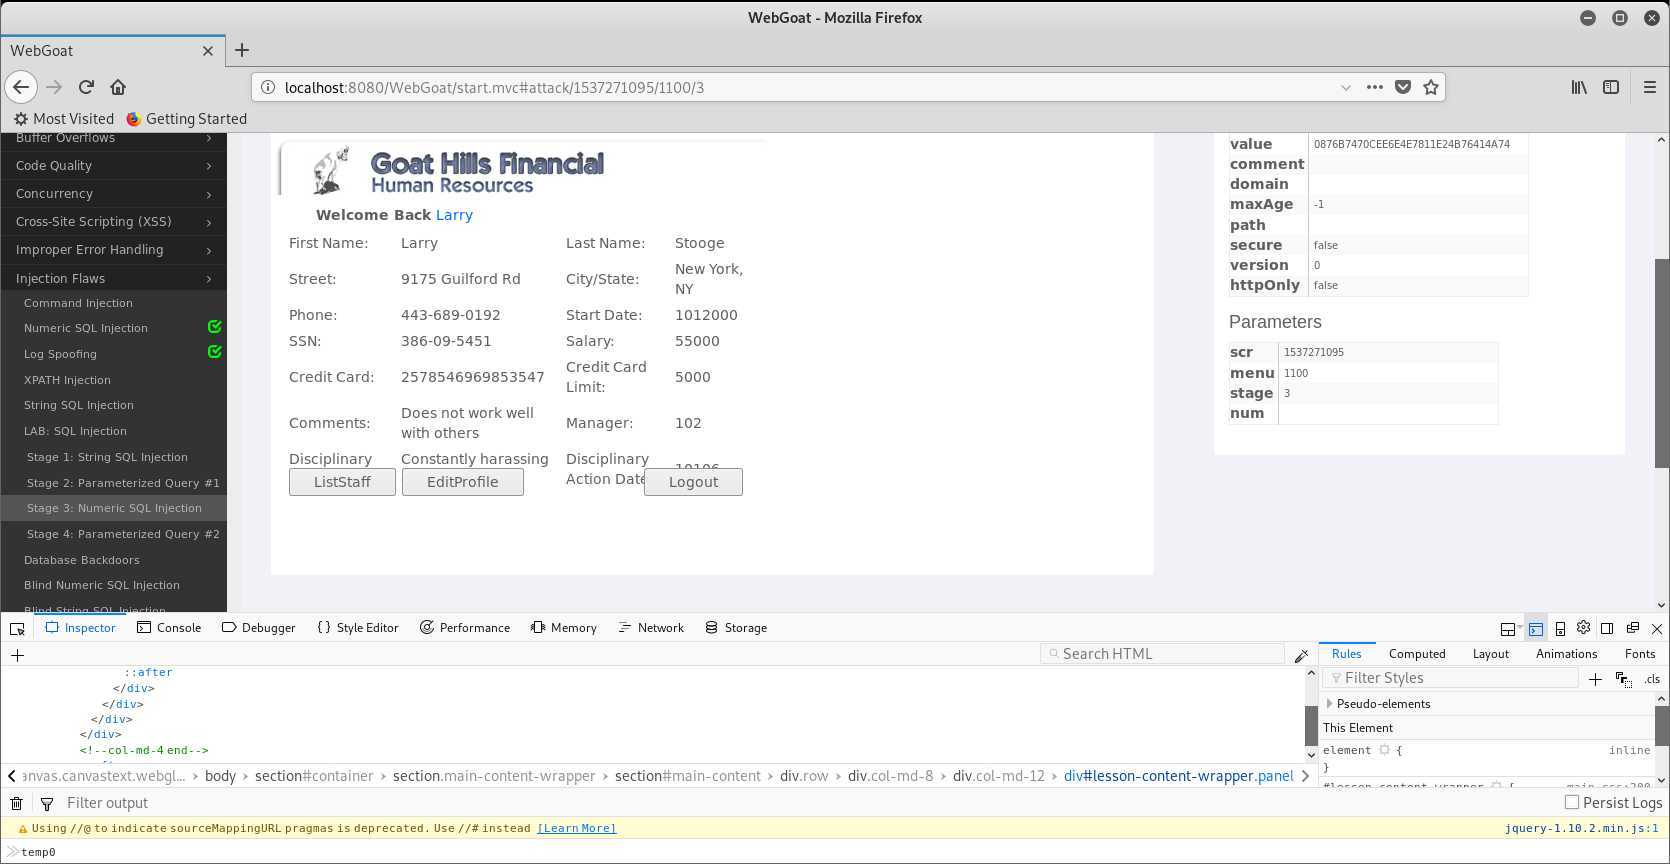This screenshot has height=864, width=1670.
Task: Open the page actions three-dot menu
Action: pyautogui.click(x=1375, y=87)
